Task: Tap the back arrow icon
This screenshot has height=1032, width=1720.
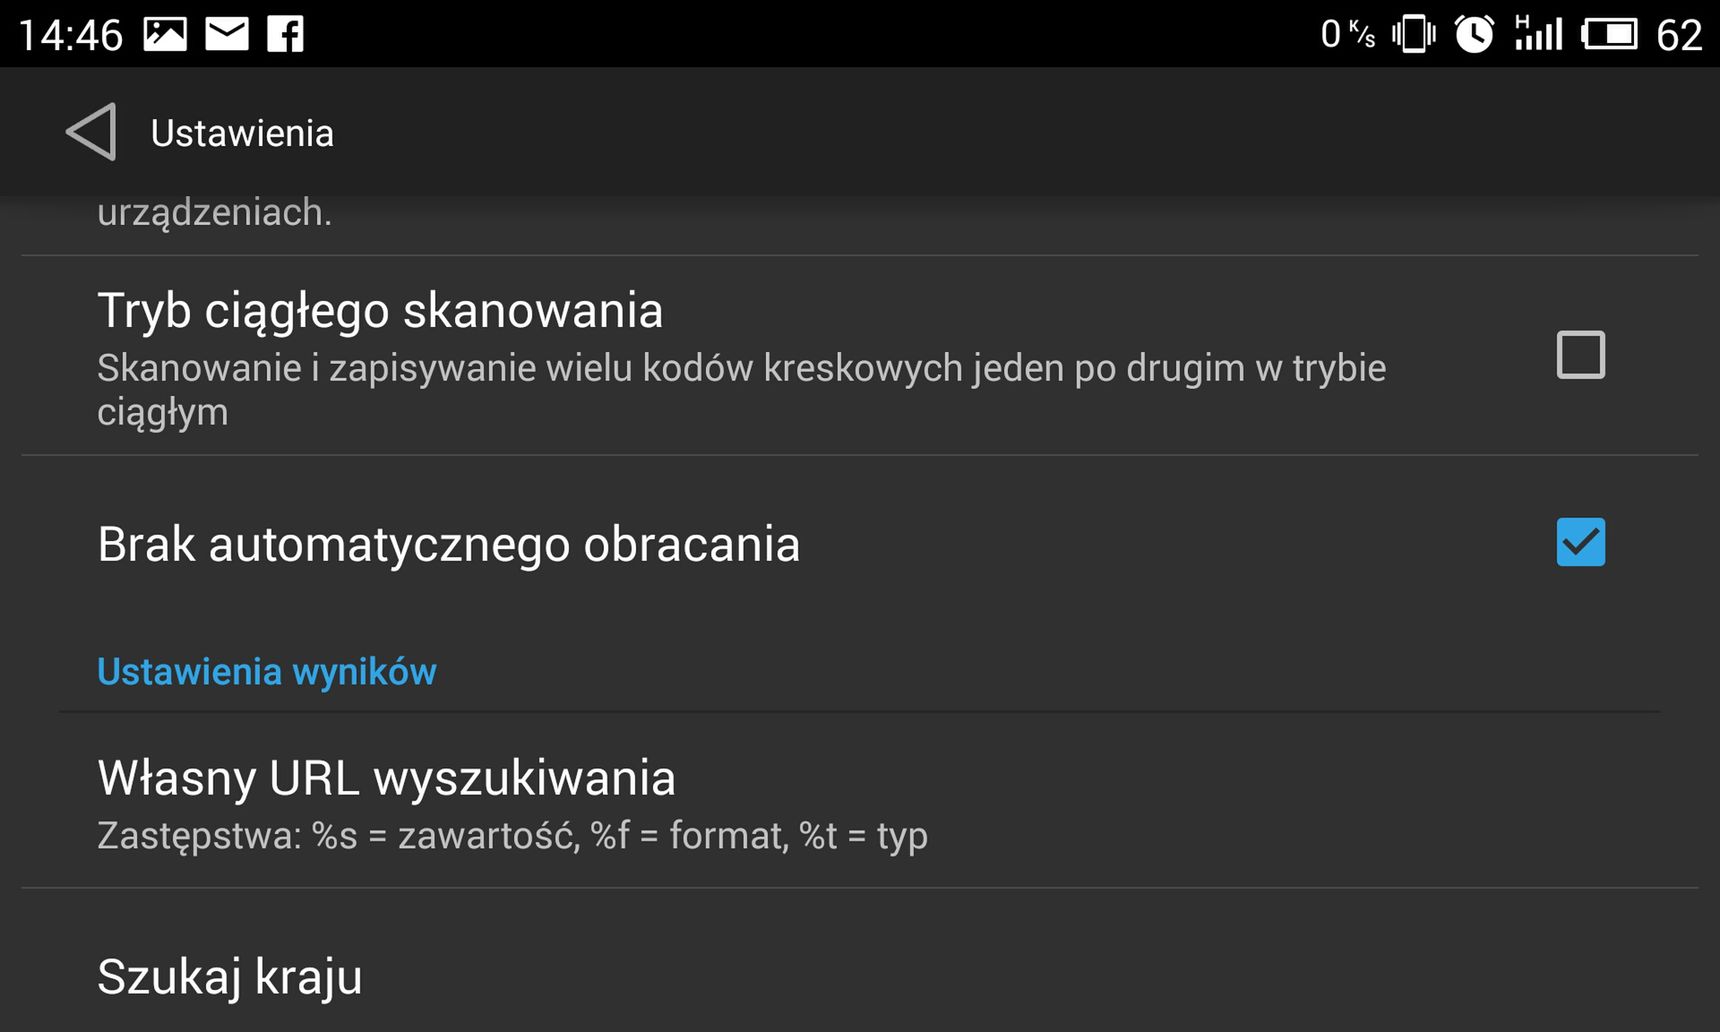Action: (91, 132)
